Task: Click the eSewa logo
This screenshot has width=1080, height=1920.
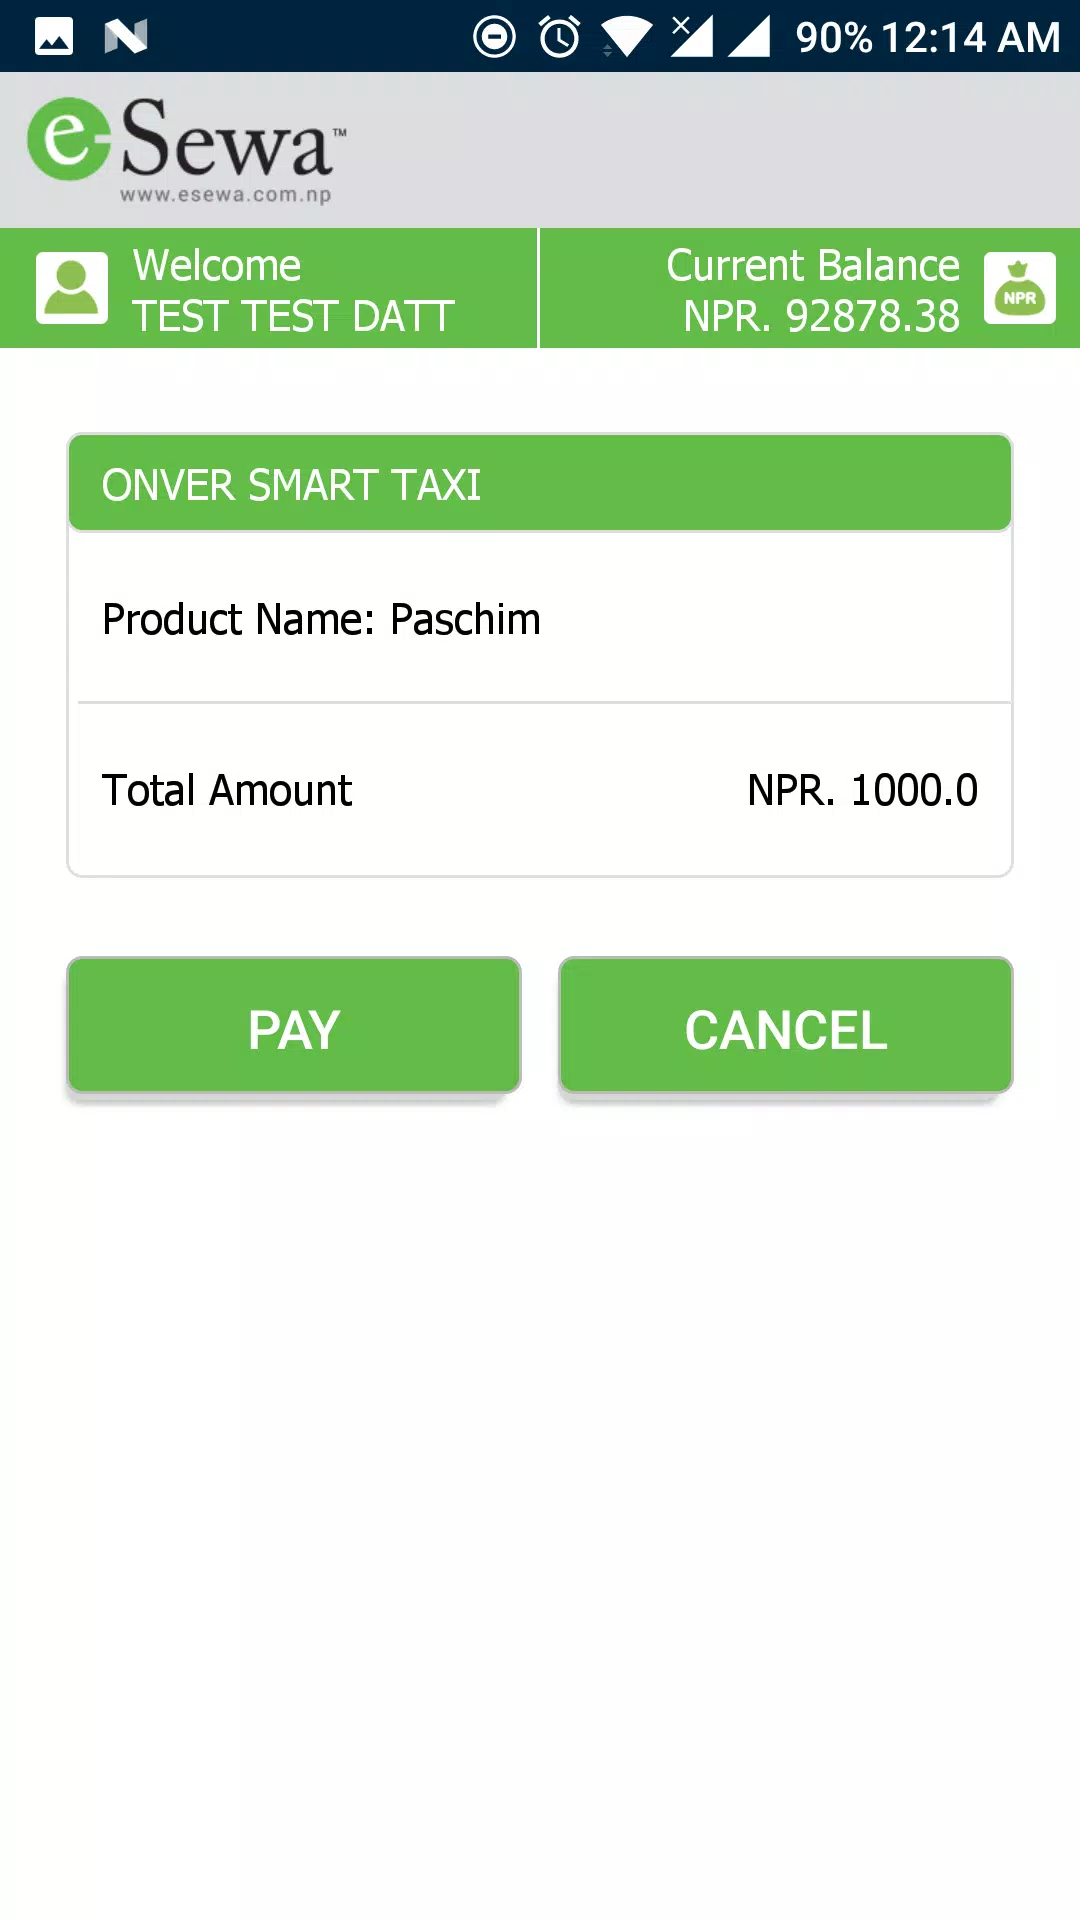Action: tap(186, 149)
